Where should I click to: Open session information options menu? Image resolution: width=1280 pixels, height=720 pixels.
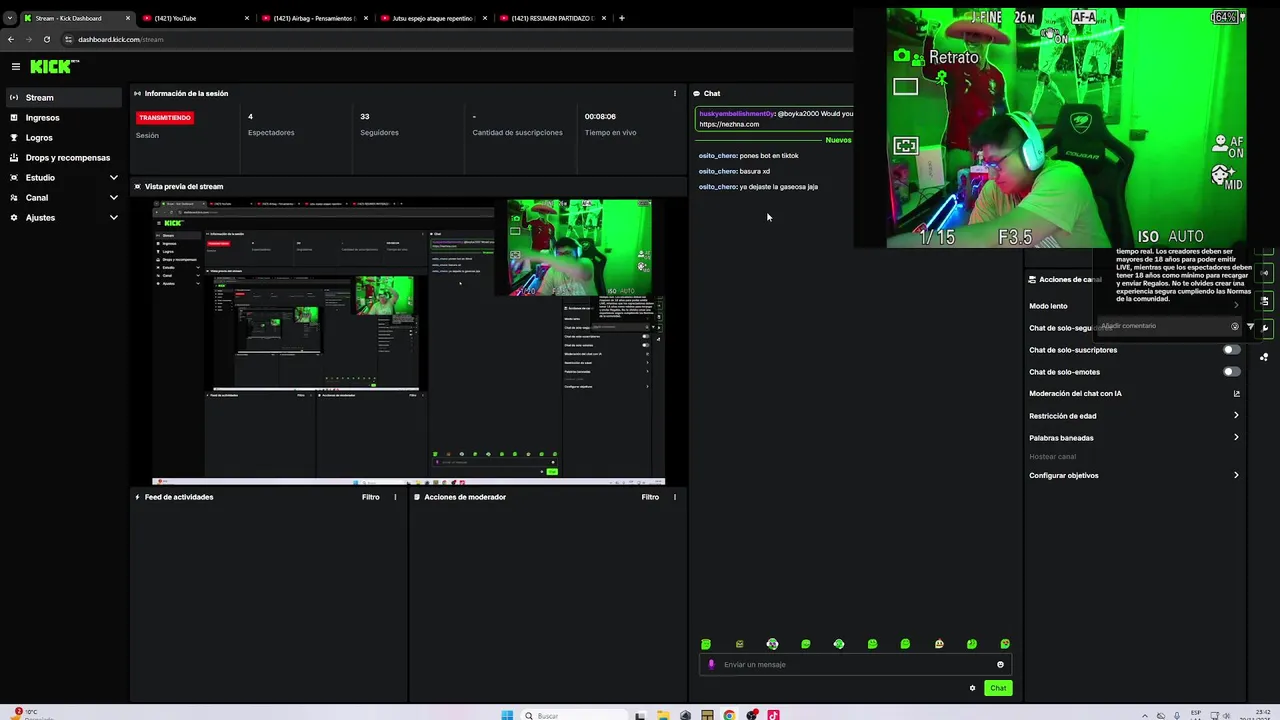(674, 93)
